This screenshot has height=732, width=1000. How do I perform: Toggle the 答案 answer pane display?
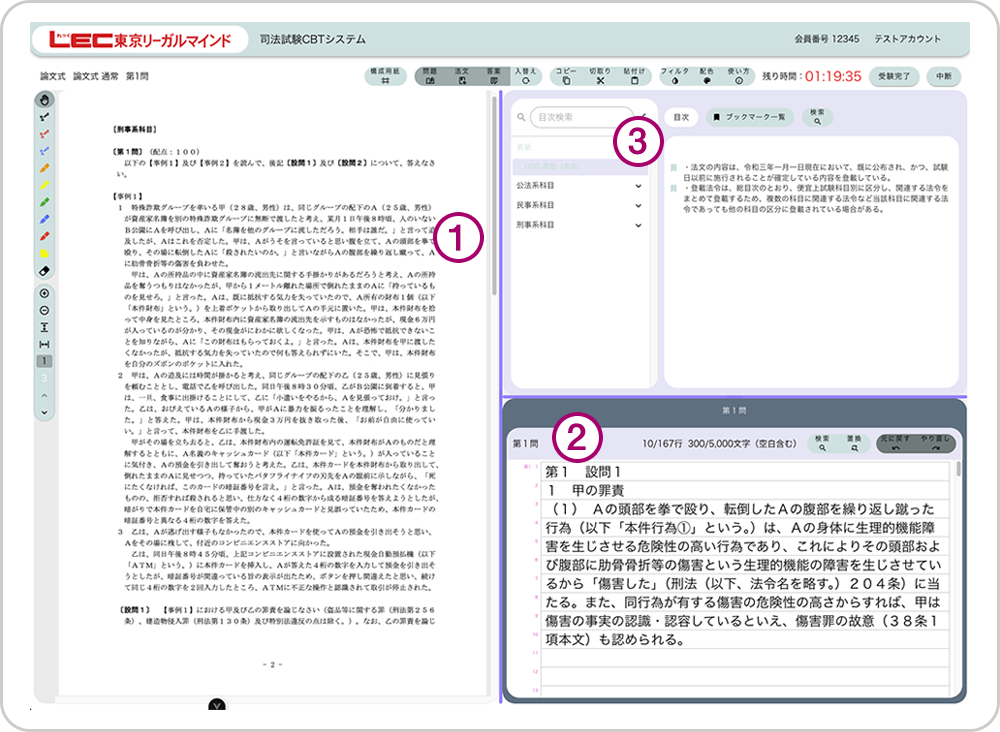pos(494,75)
